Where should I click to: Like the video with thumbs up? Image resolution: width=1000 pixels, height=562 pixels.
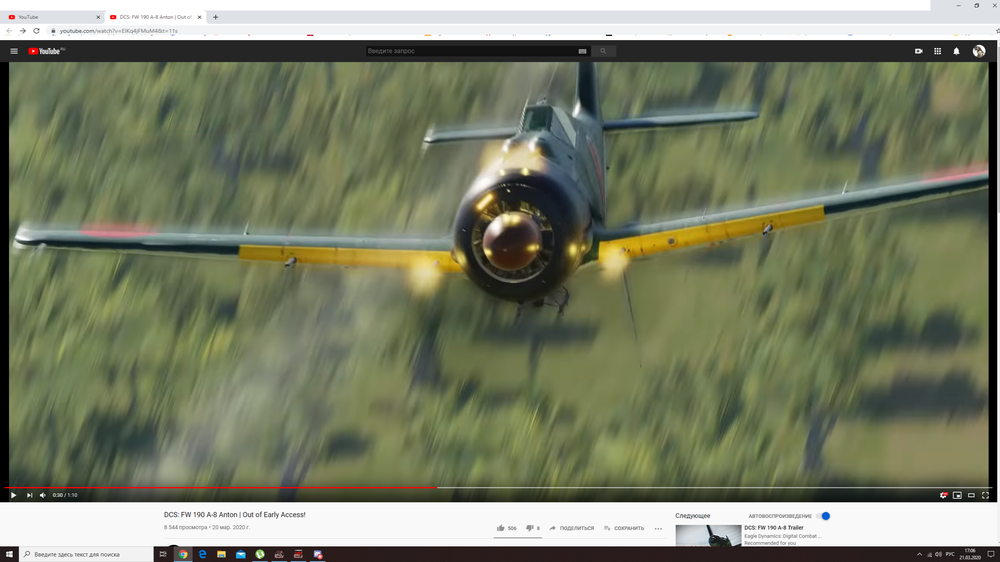click(x=501, y=528)
